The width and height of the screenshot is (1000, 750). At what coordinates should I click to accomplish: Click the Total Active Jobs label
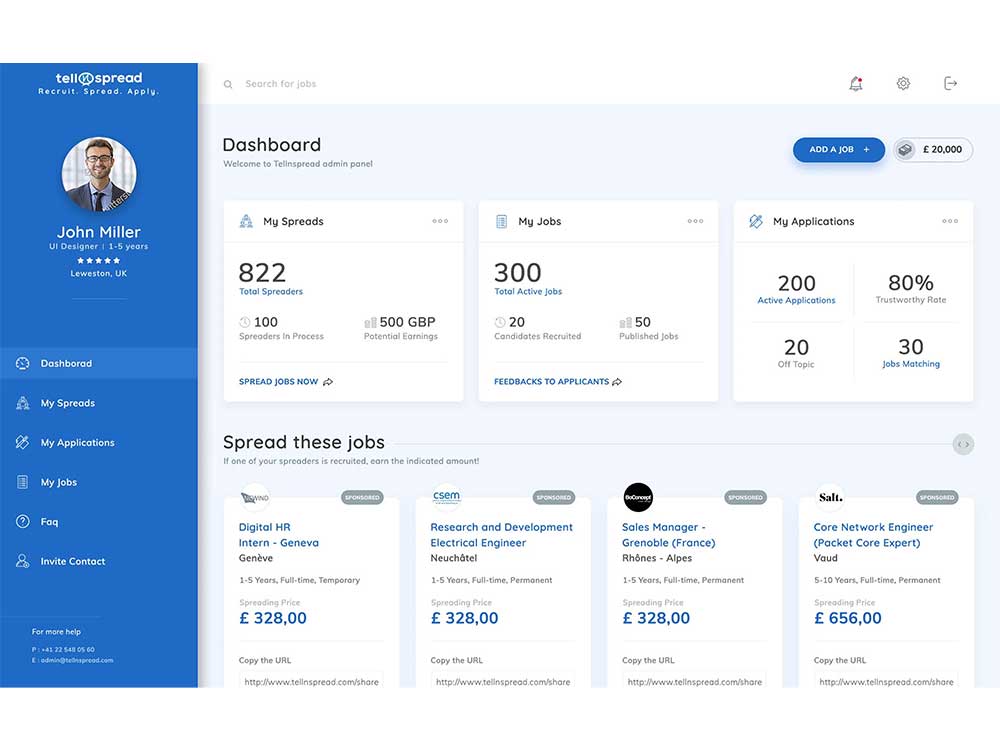click(x=528, y=291)
